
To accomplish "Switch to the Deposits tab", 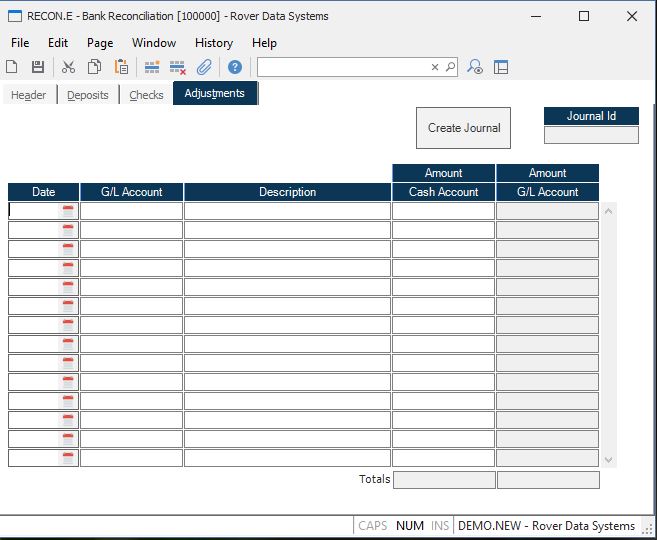I will pyautogui.click(x=88, y=95).
